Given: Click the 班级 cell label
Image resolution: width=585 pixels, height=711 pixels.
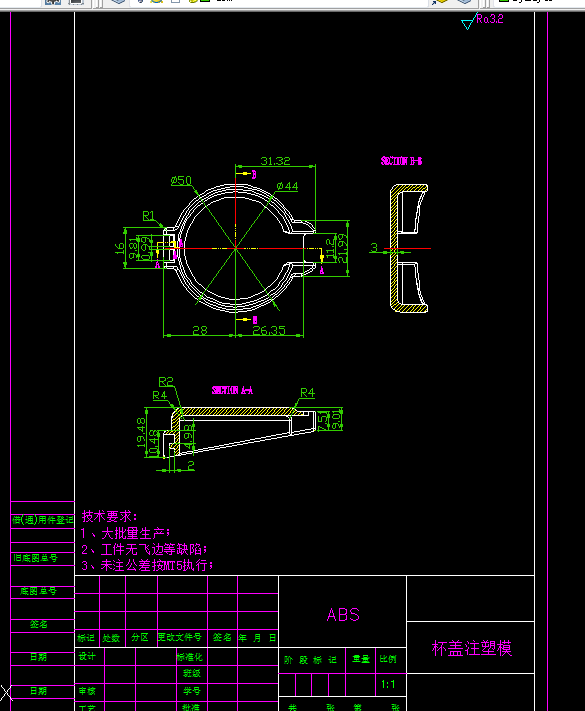Looking at the screenshot, I should 192,673.
